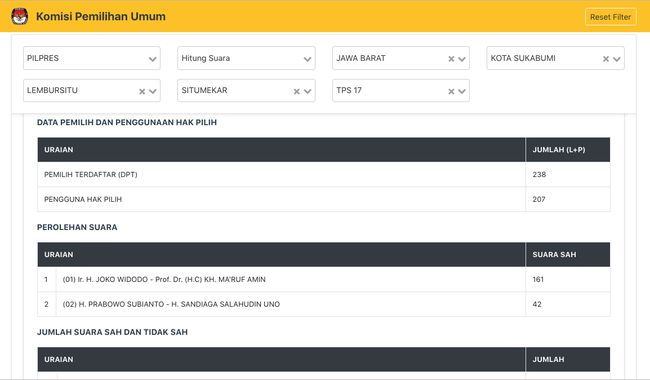650x380 pixels.
Task: Open the SITUMEKAR dropdown chevron
Action: pos(307,91)
